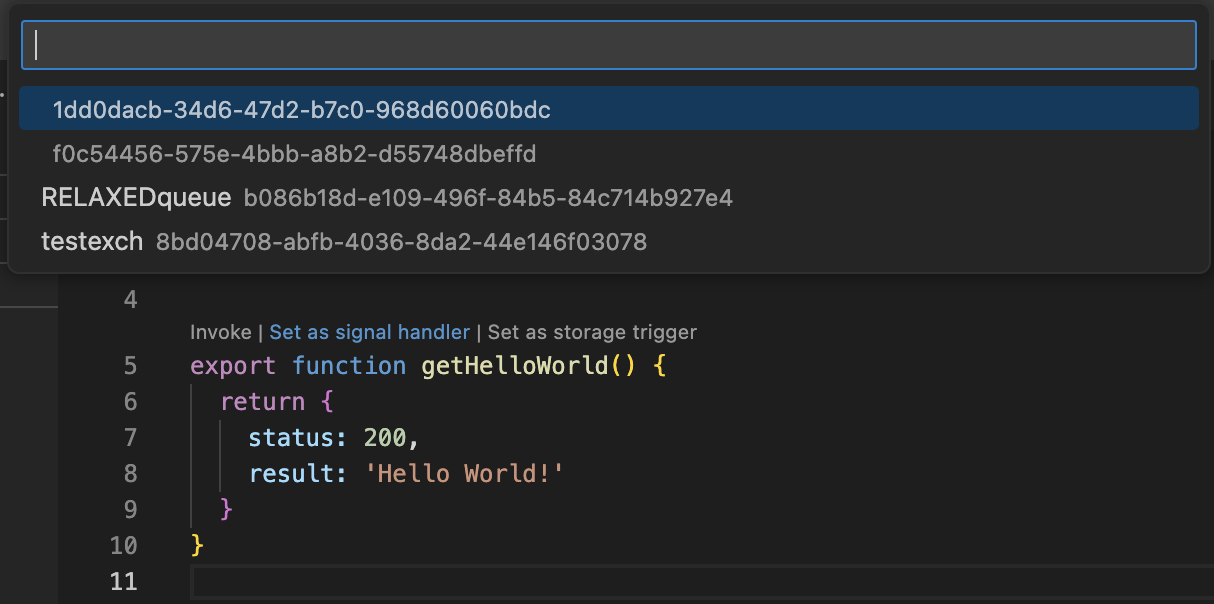Click empty line 11 in the editor

tap(400, 582)
